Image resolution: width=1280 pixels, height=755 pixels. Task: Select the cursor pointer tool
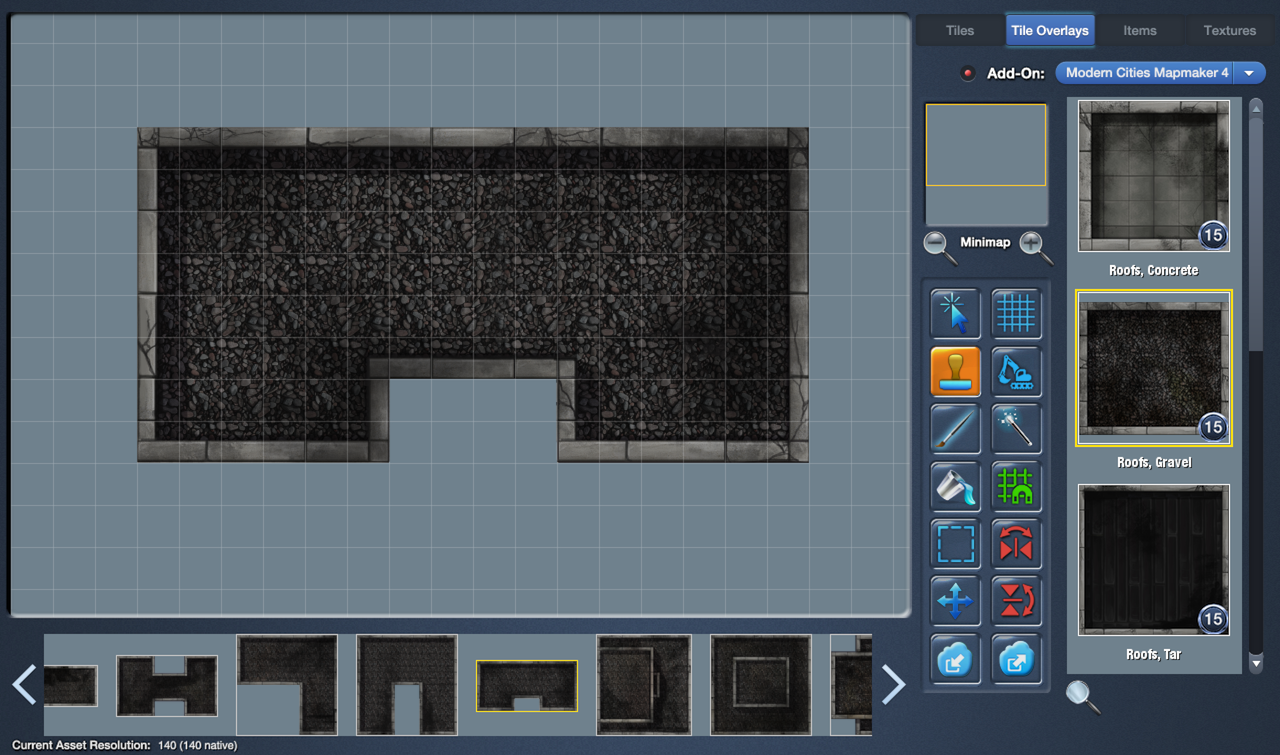[955, 313]
